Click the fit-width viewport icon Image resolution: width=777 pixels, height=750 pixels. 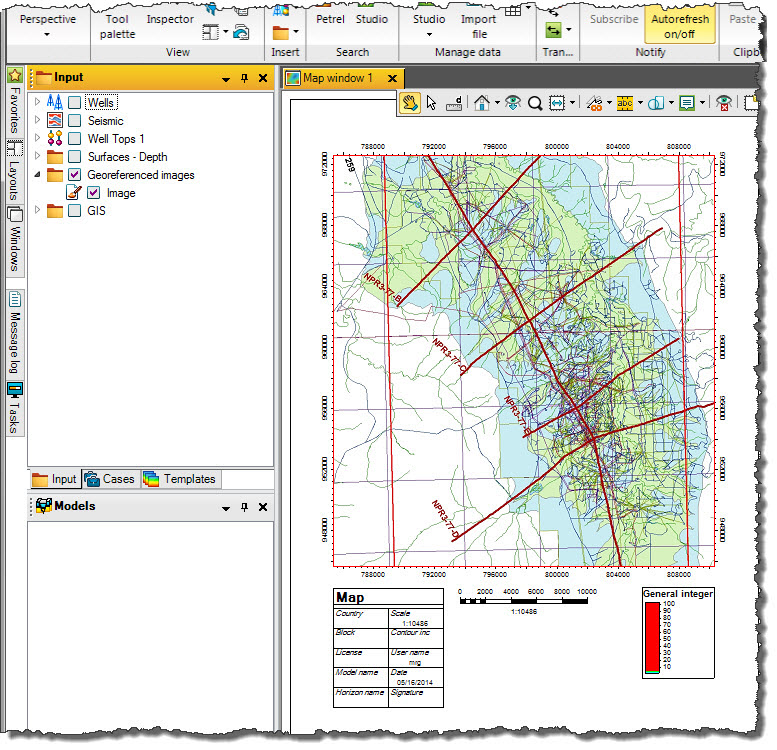tap(557, 102)
